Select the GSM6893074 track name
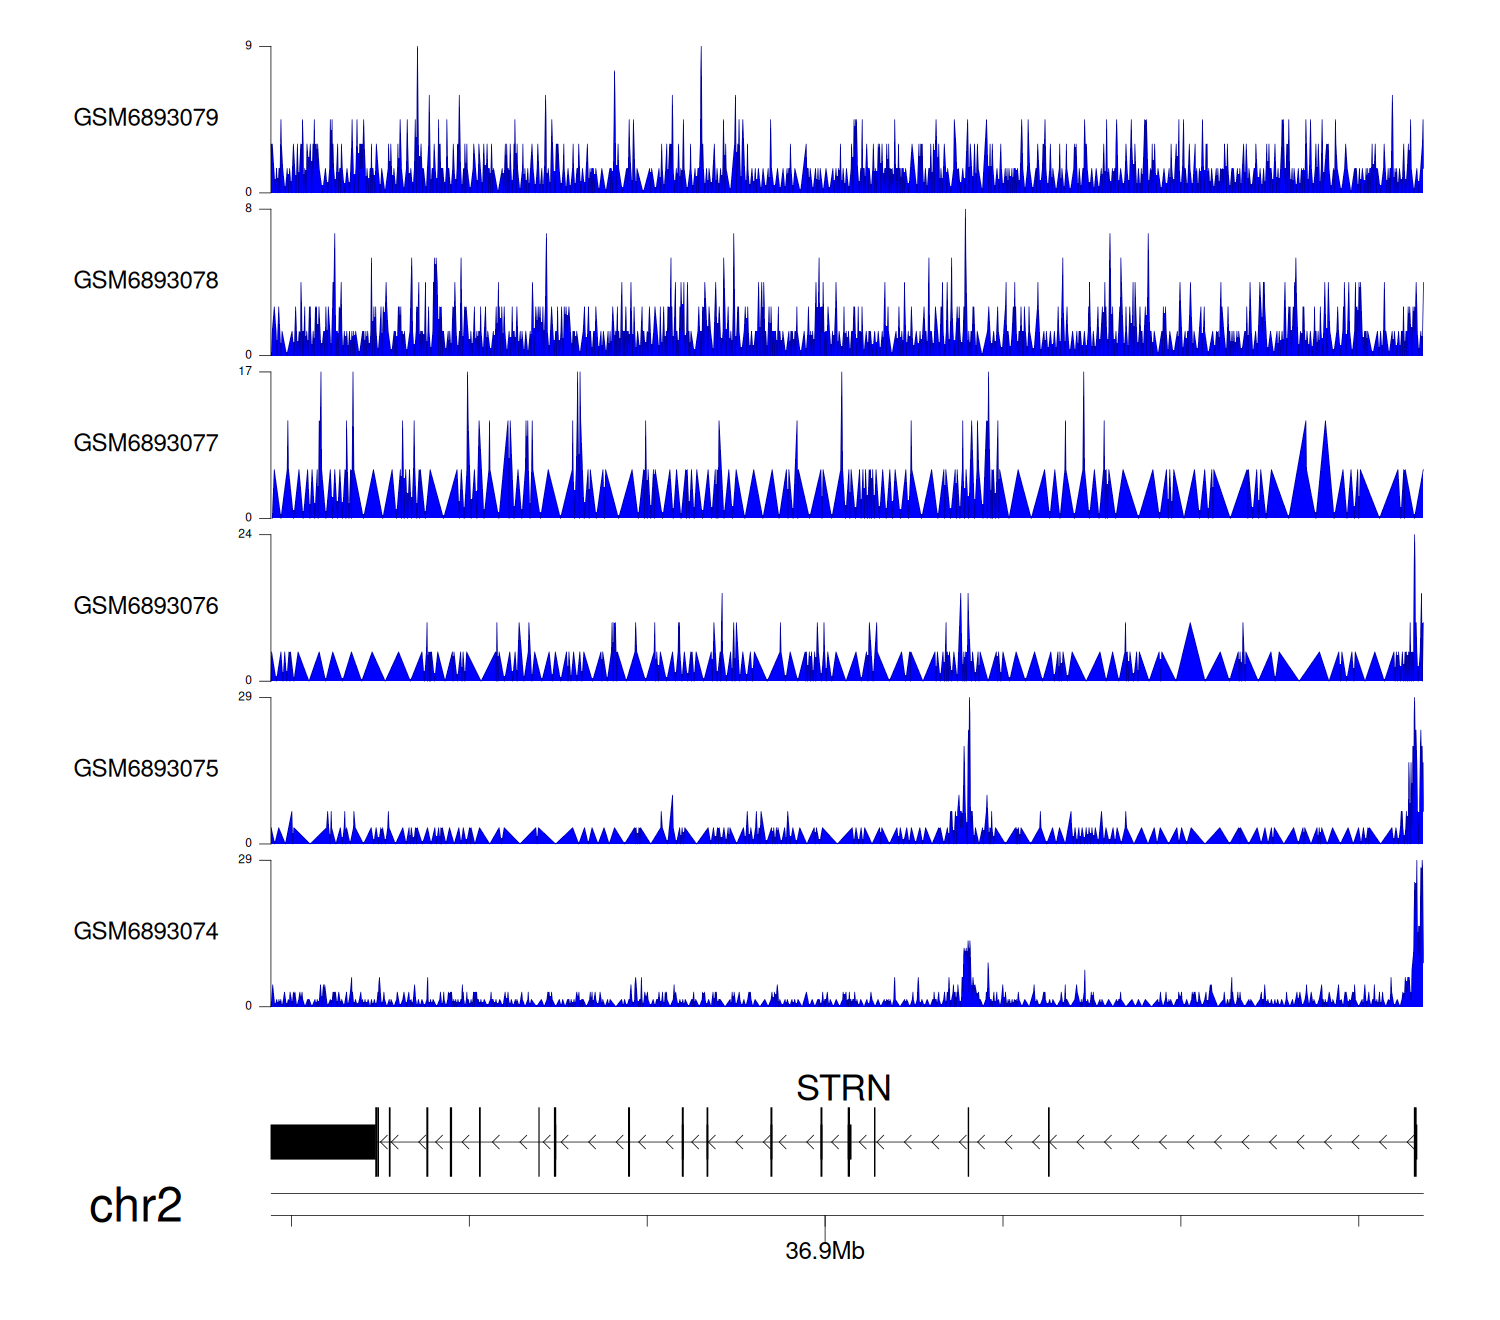Viewport: 1500px width, 1320px height. (146, 932)
